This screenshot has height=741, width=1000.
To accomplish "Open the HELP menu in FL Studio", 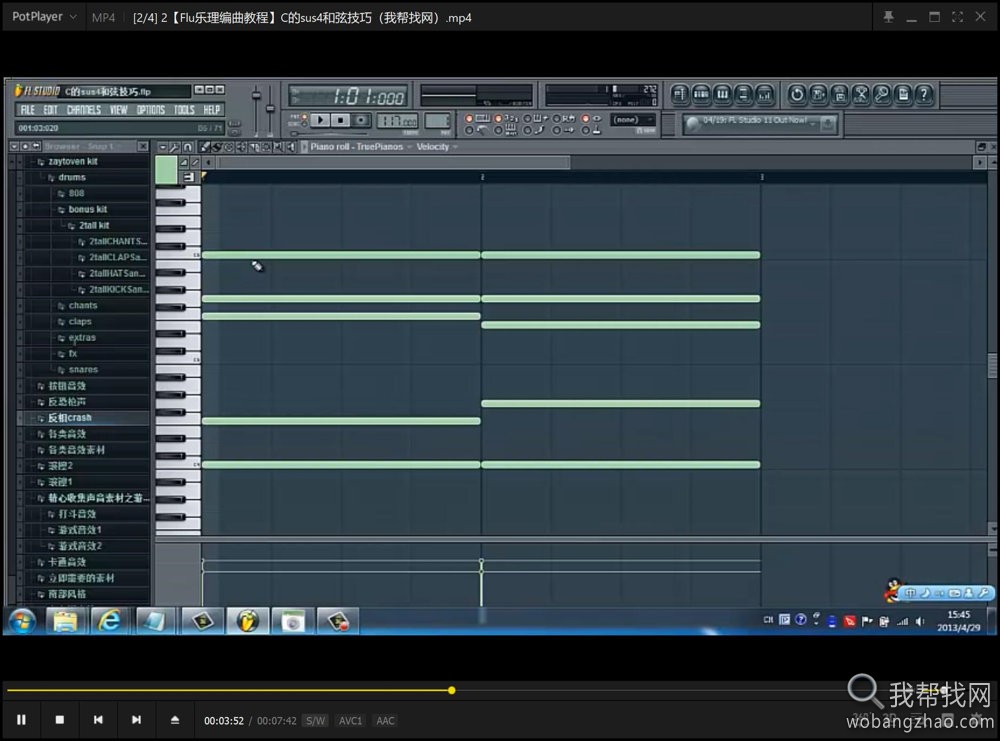I will (x=212, y=110).
